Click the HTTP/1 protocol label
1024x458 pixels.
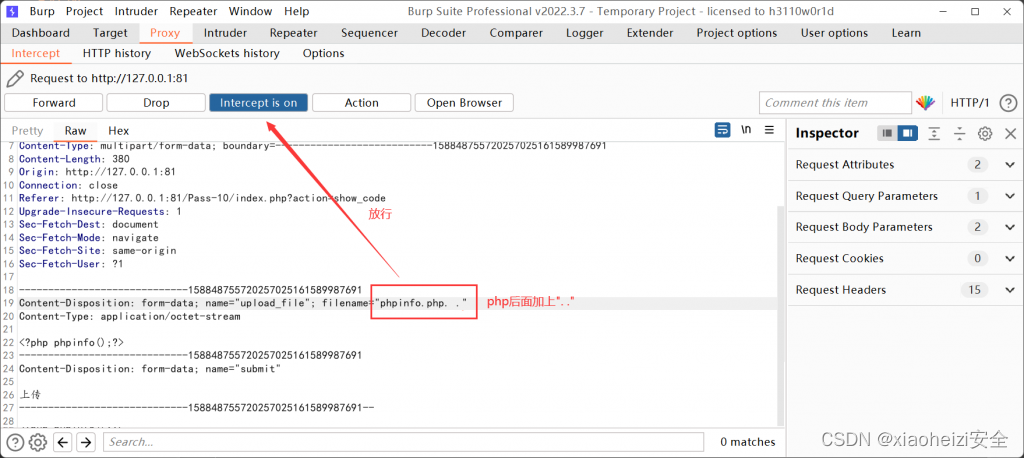click(x=970, y=103)
